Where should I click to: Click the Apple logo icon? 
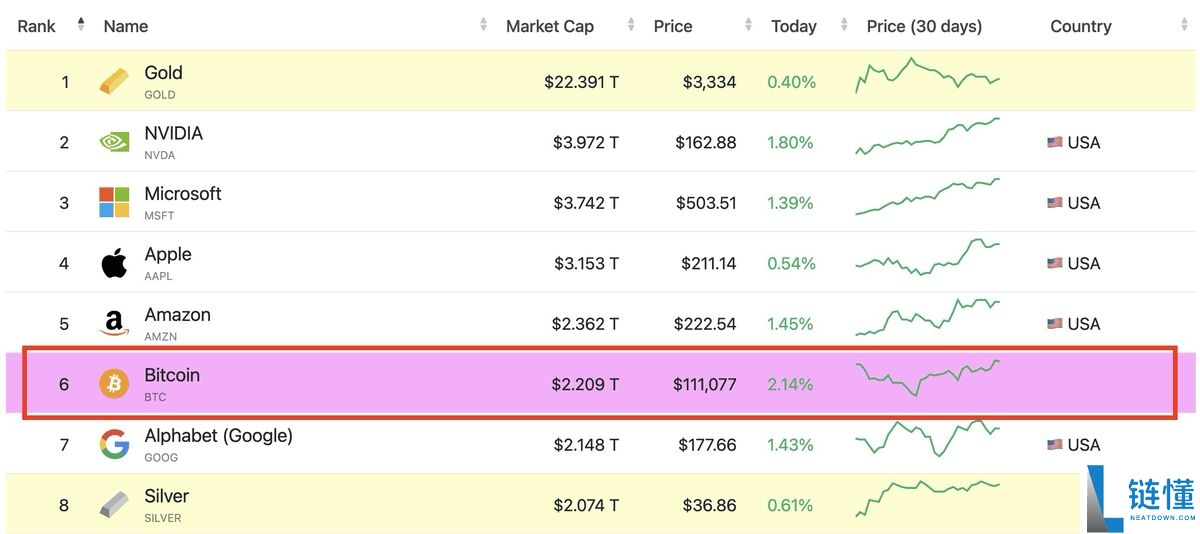(114, 263)
